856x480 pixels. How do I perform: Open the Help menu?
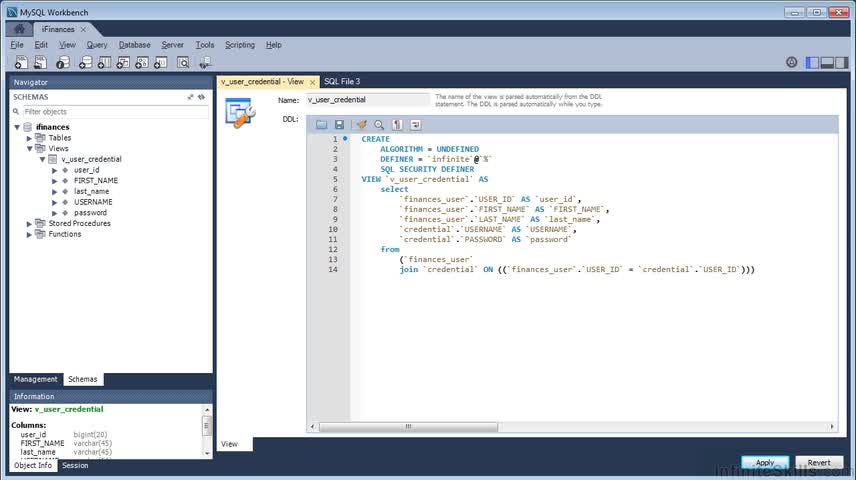tap(274, 45)
